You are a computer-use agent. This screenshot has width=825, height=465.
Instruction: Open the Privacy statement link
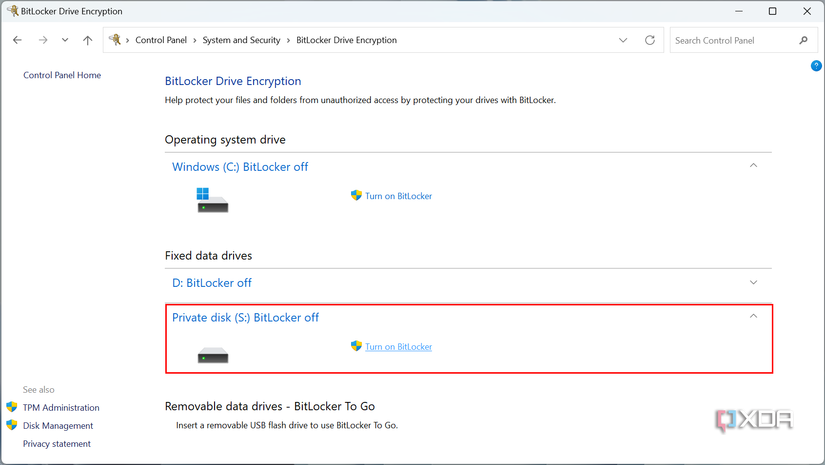click(57, 444)
